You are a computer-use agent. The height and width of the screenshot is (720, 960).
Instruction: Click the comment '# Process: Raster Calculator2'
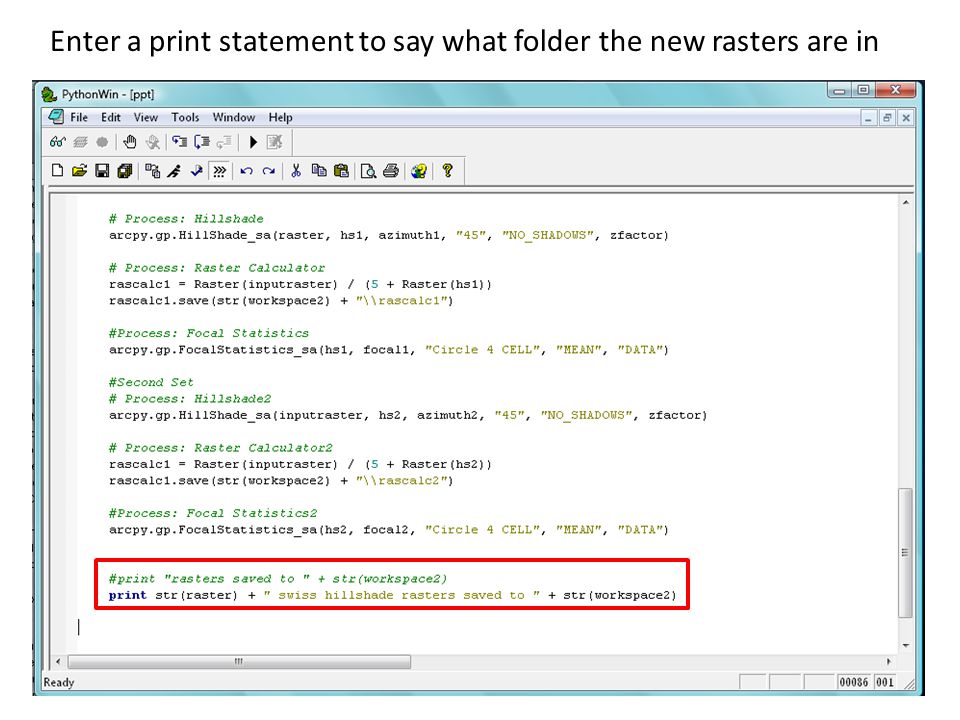220,448
